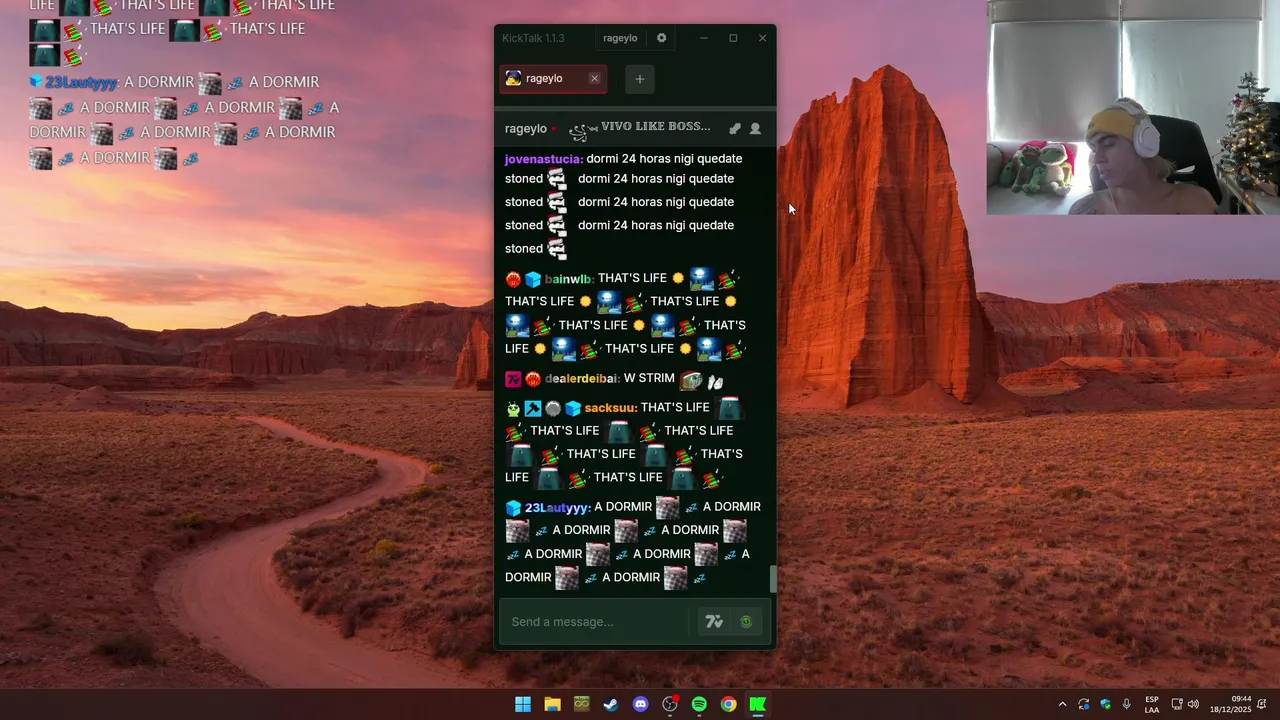
Task: Click first stoned emote in jovenastucia message
Action: click(557, 179)
